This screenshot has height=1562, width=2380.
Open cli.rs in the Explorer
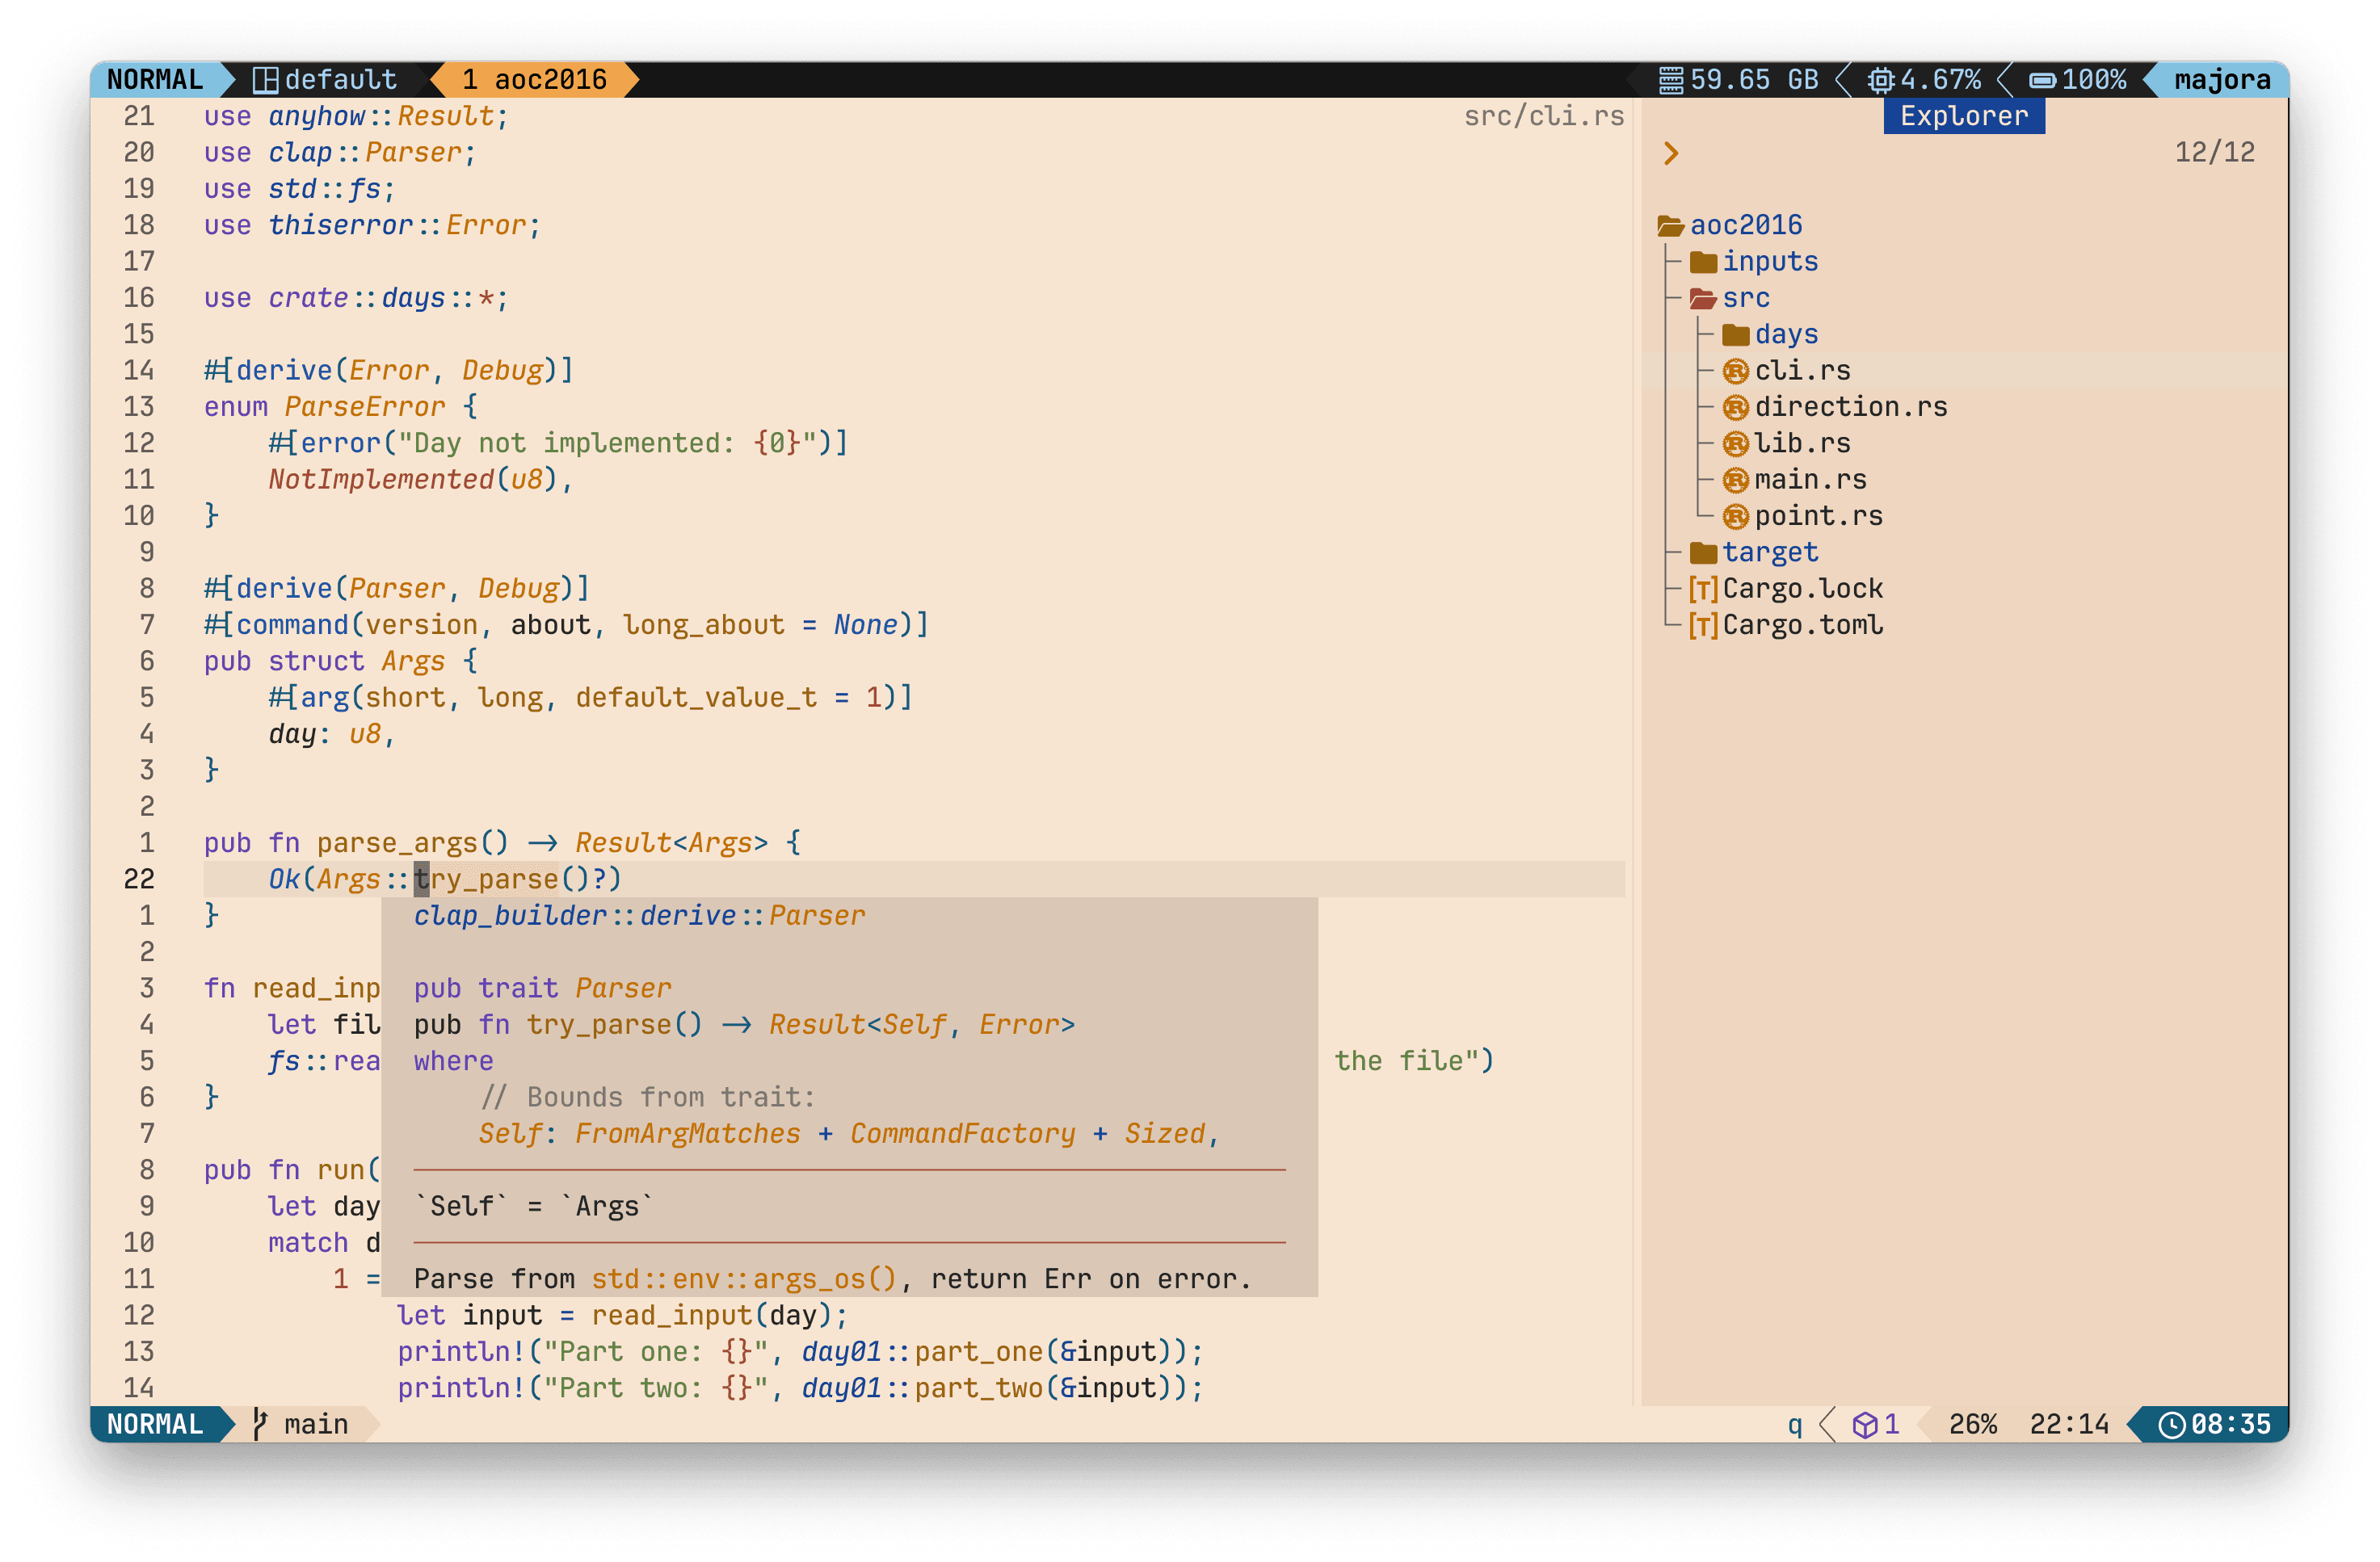[1802, 371]
